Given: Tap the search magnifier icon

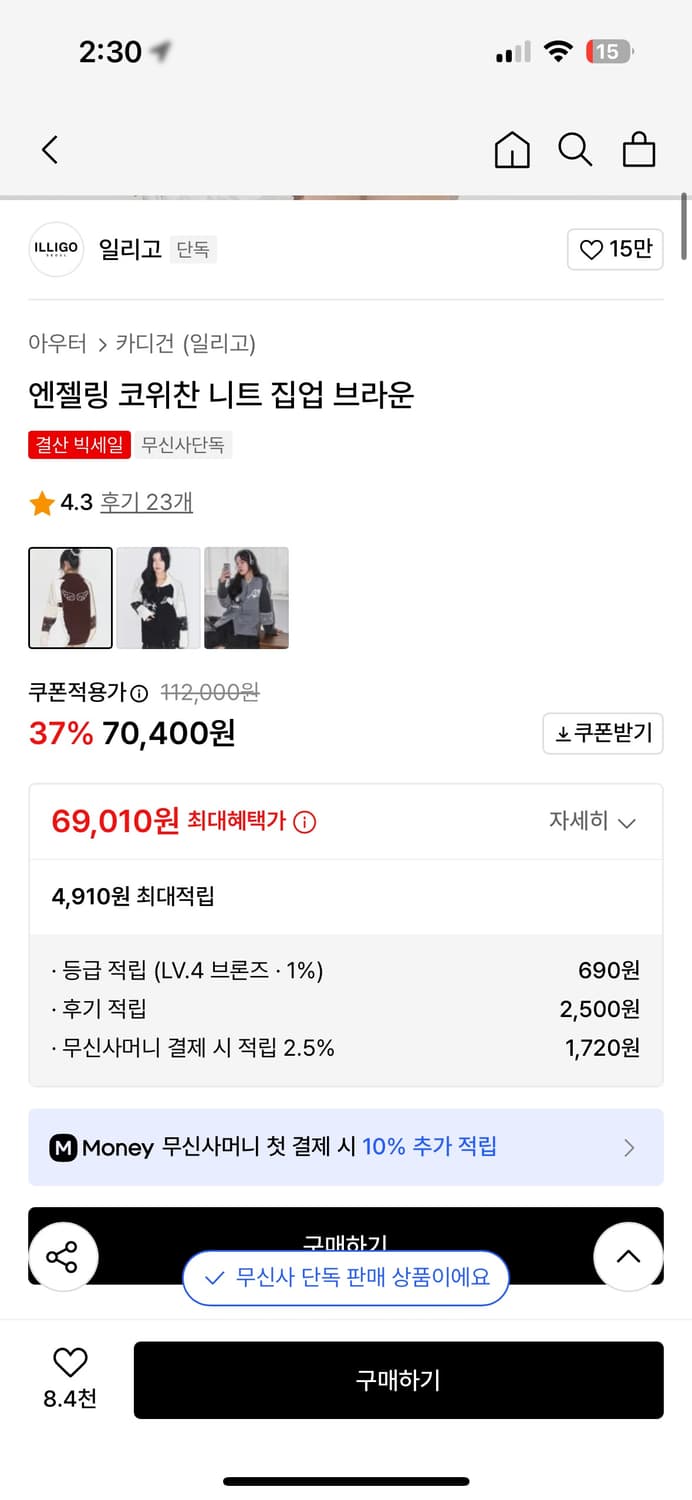Looking at the screenshot, I should point(575,149).
